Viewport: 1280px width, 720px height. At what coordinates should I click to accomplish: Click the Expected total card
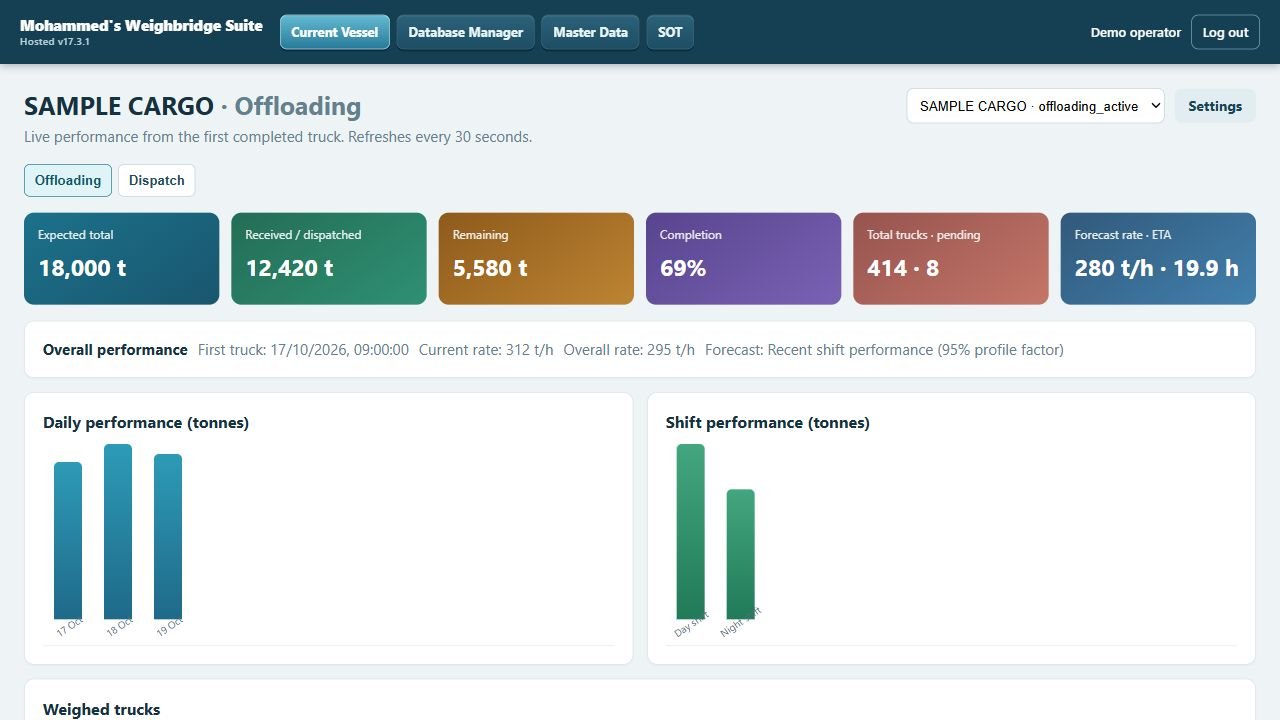(121, 258)
